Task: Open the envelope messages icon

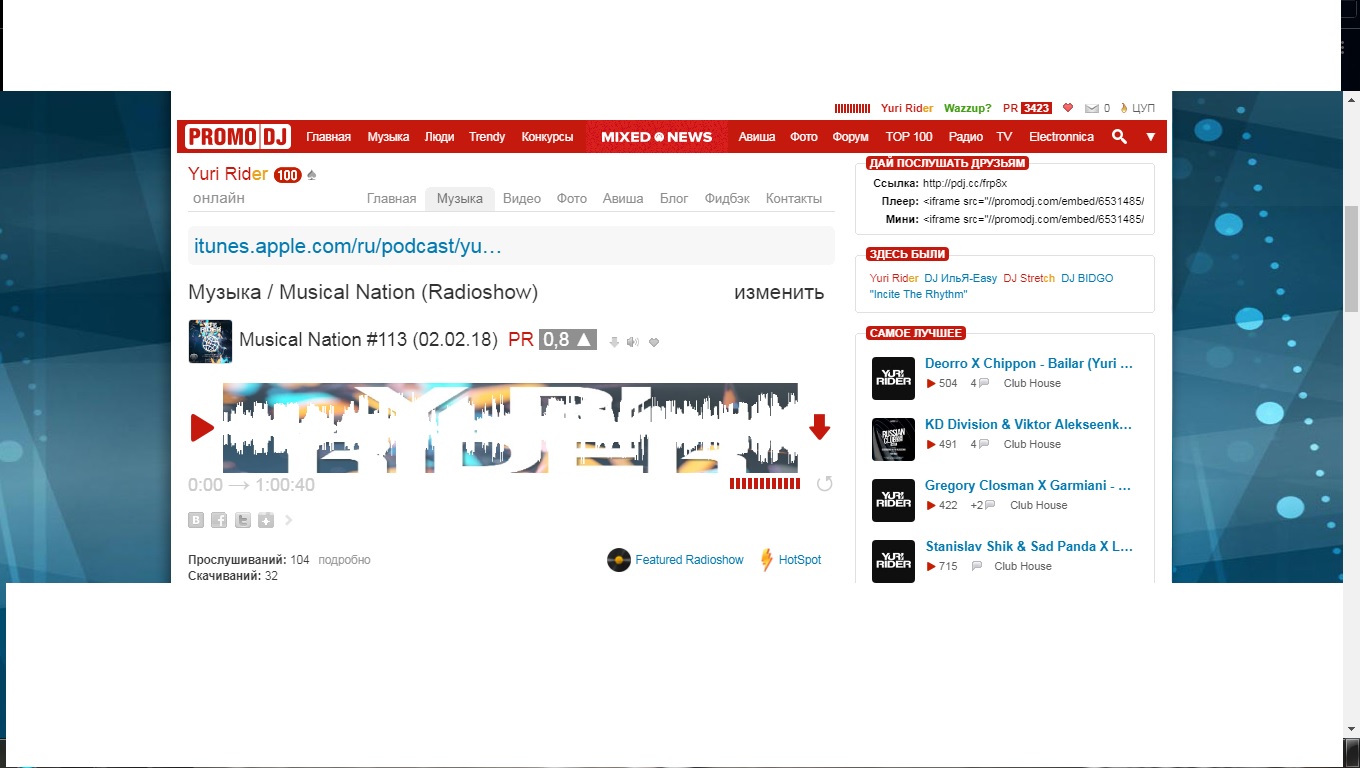Action: (1092, 108)
